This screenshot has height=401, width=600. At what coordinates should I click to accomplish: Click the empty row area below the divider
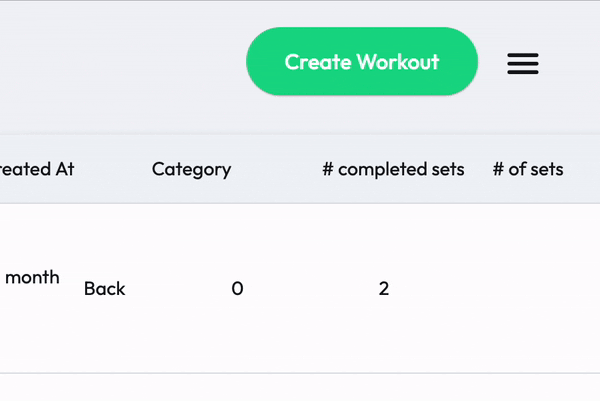[x=300, y=388]
